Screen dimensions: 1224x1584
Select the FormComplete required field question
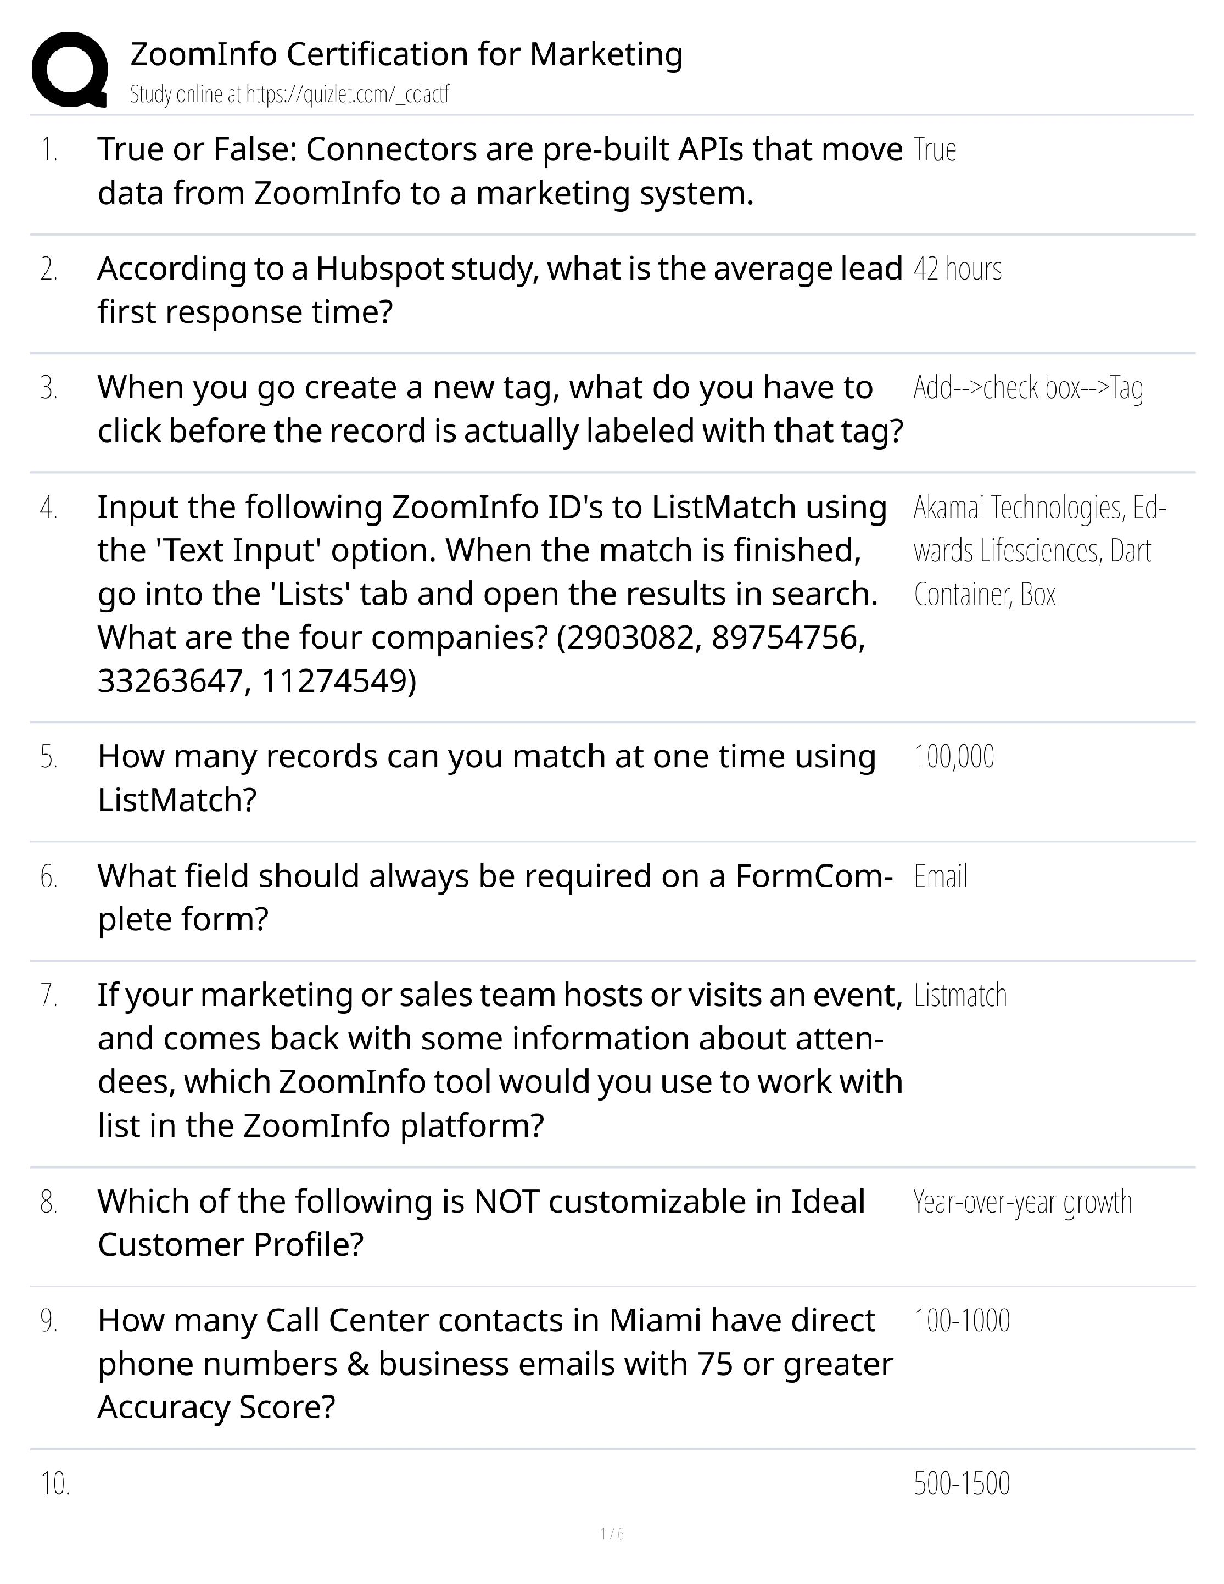495,897
